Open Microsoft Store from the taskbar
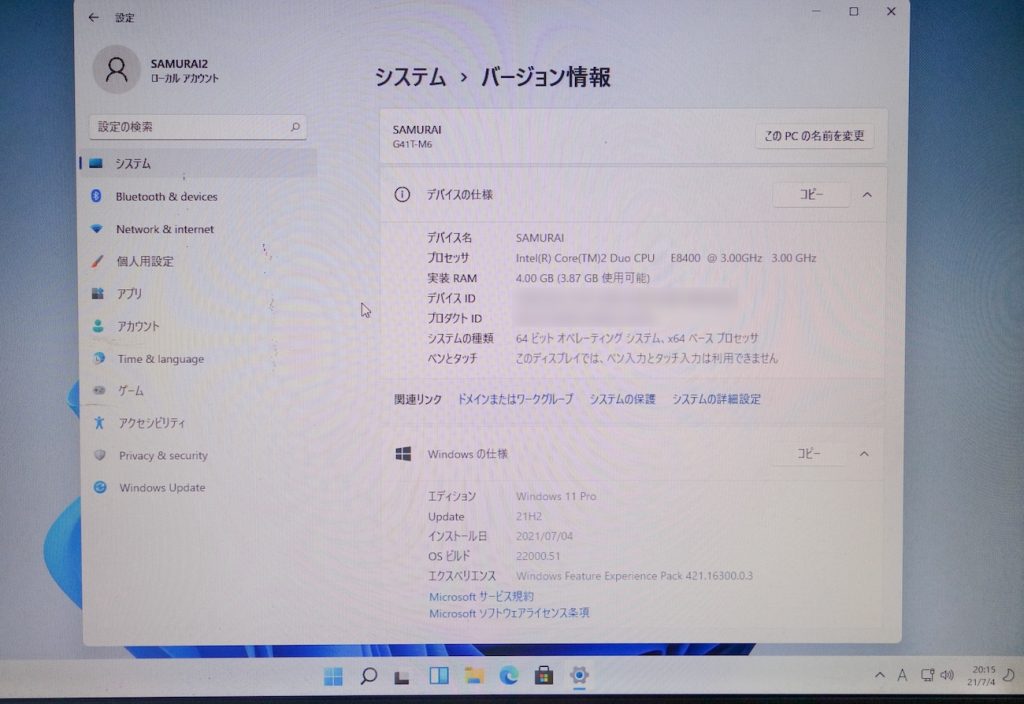 pyautogui.click(x=544, y=677)
